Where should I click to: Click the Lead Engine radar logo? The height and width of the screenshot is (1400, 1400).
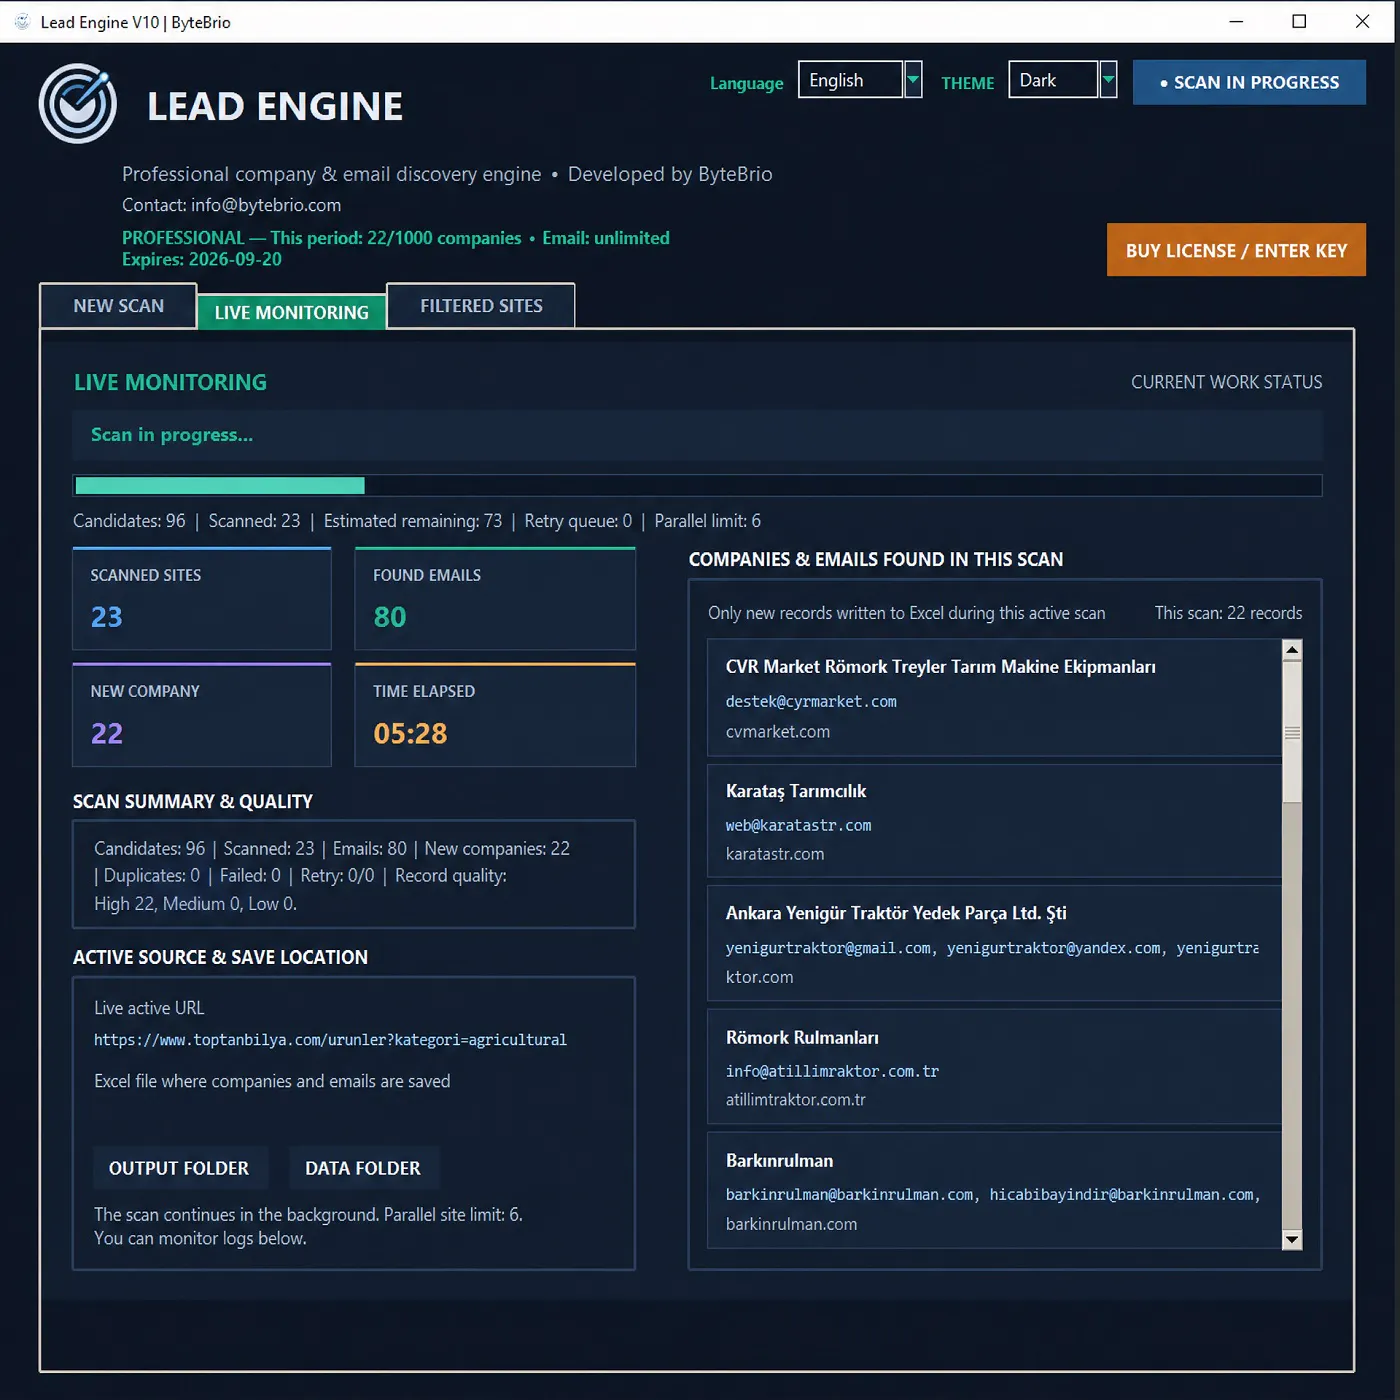[x=78, y=104]
